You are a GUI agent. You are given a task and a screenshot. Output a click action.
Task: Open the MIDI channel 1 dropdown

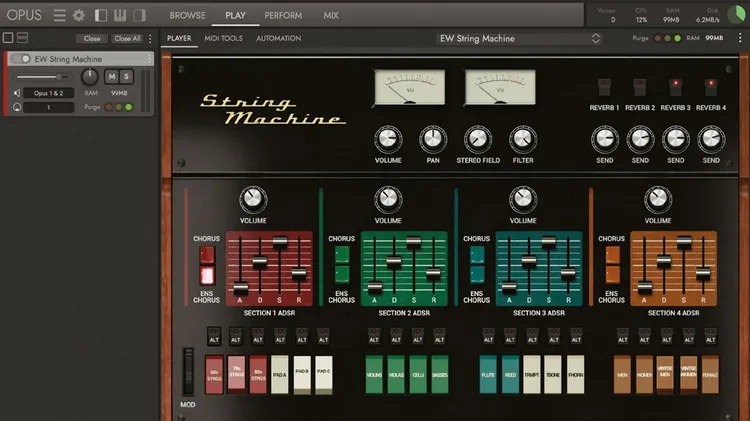click(x=48, y=107)
